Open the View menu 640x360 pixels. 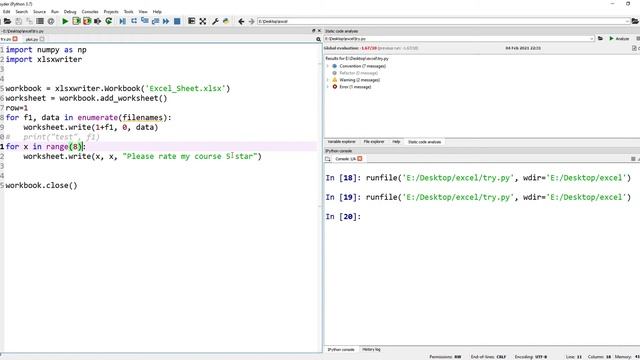click(143, 12)
